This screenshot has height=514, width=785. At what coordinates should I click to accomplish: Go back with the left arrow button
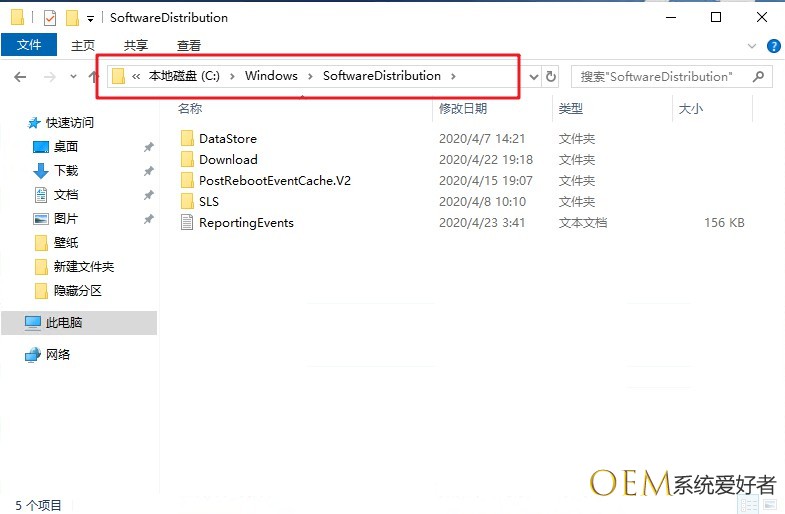20,76
